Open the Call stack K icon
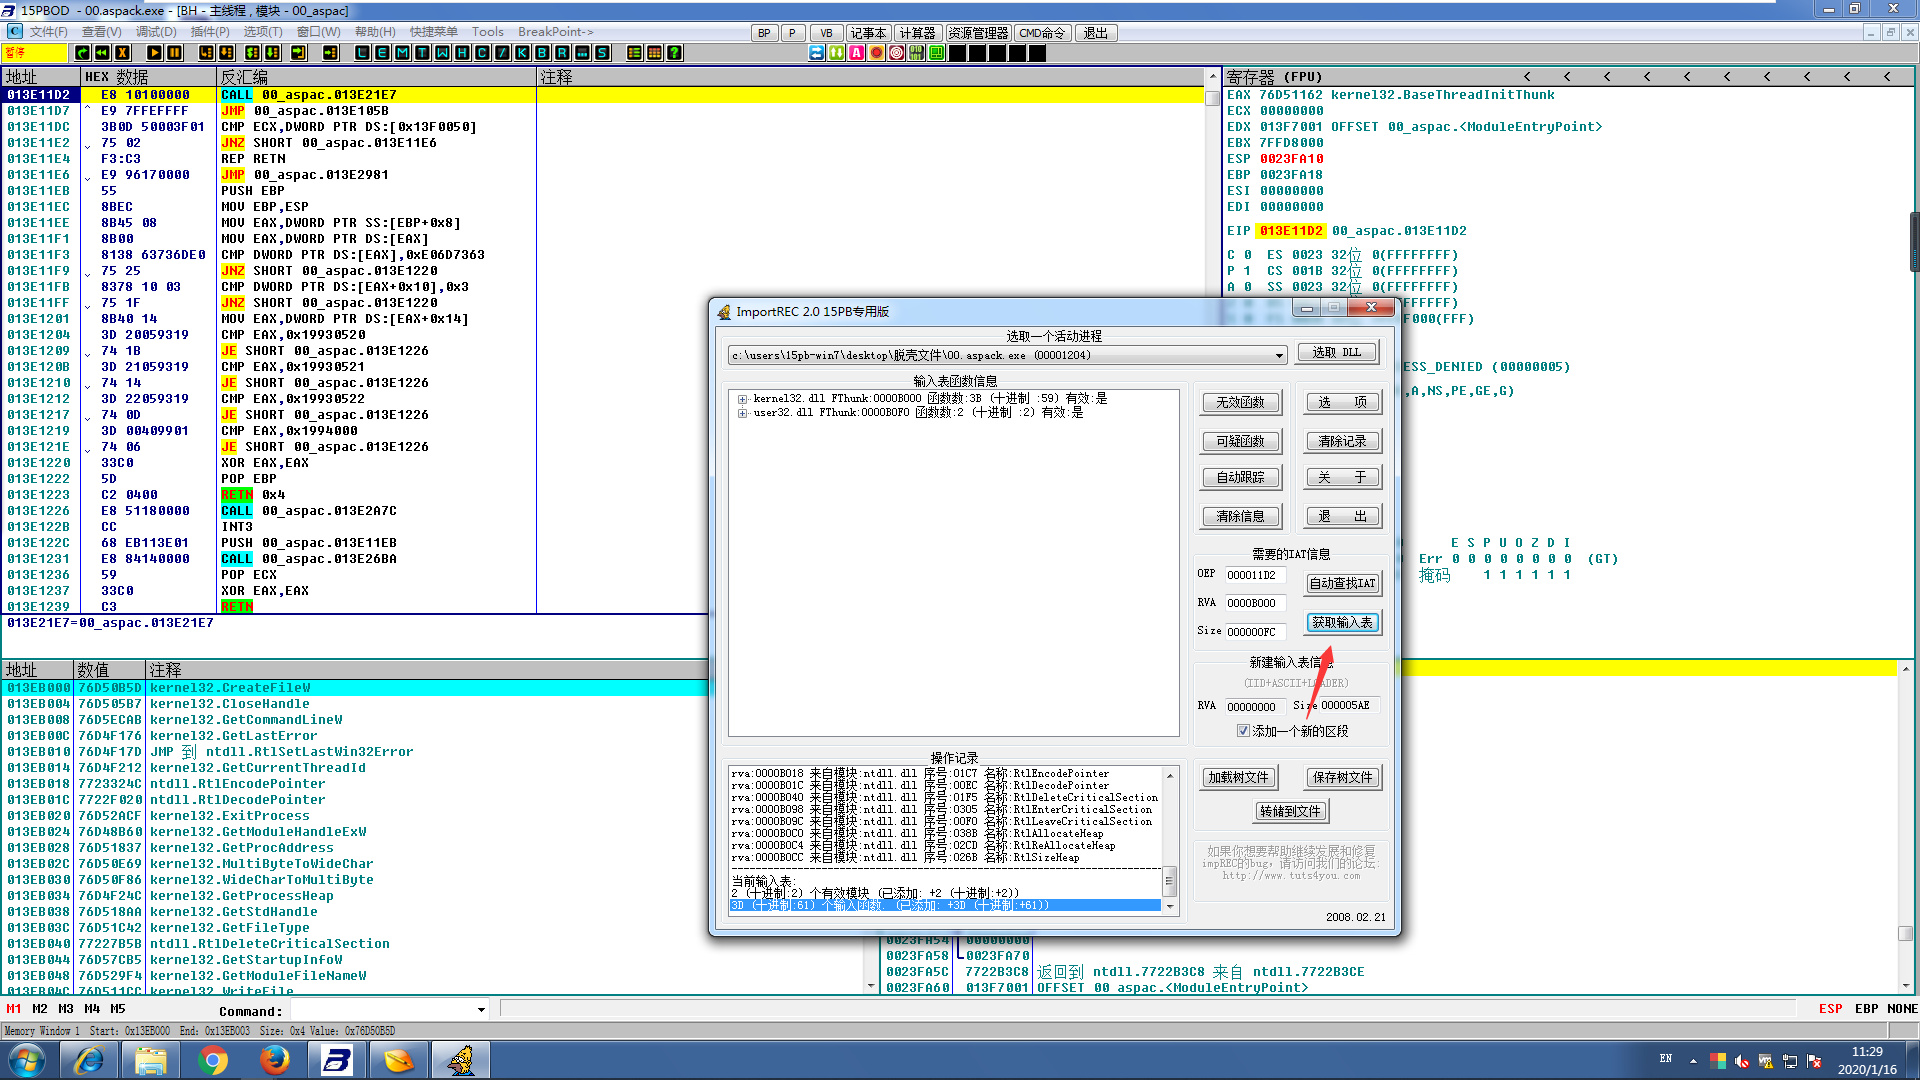This screenshot has height=1080, width=1920. 522,53
